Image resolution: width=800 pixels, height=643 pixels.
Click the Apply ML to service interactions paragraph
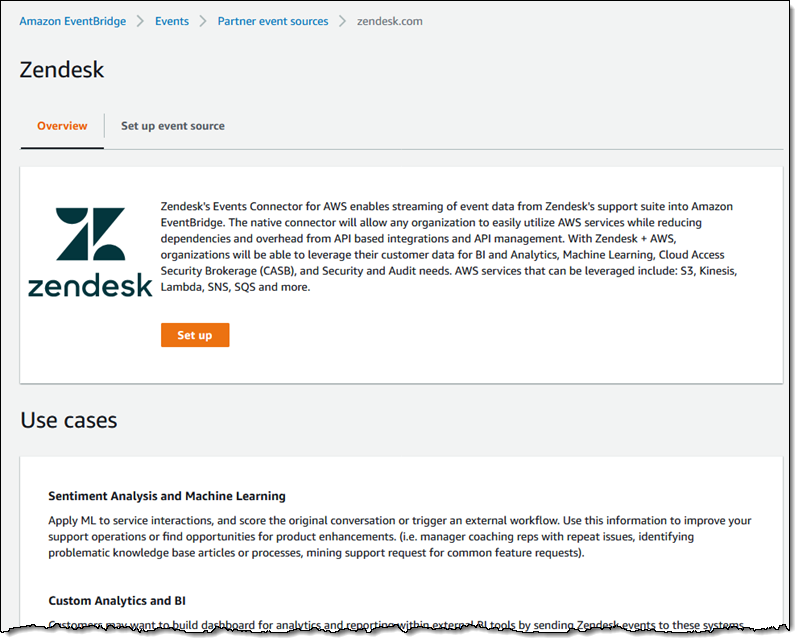click(400, 537)
